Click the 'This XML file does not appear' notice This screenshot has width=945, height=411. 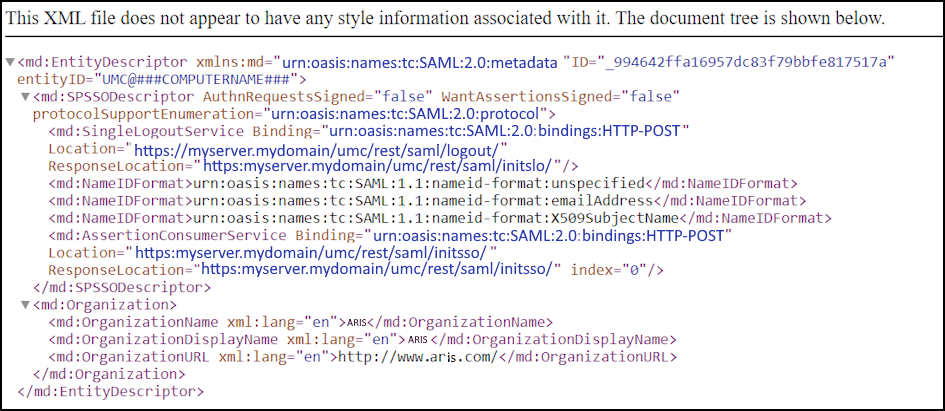445,19
